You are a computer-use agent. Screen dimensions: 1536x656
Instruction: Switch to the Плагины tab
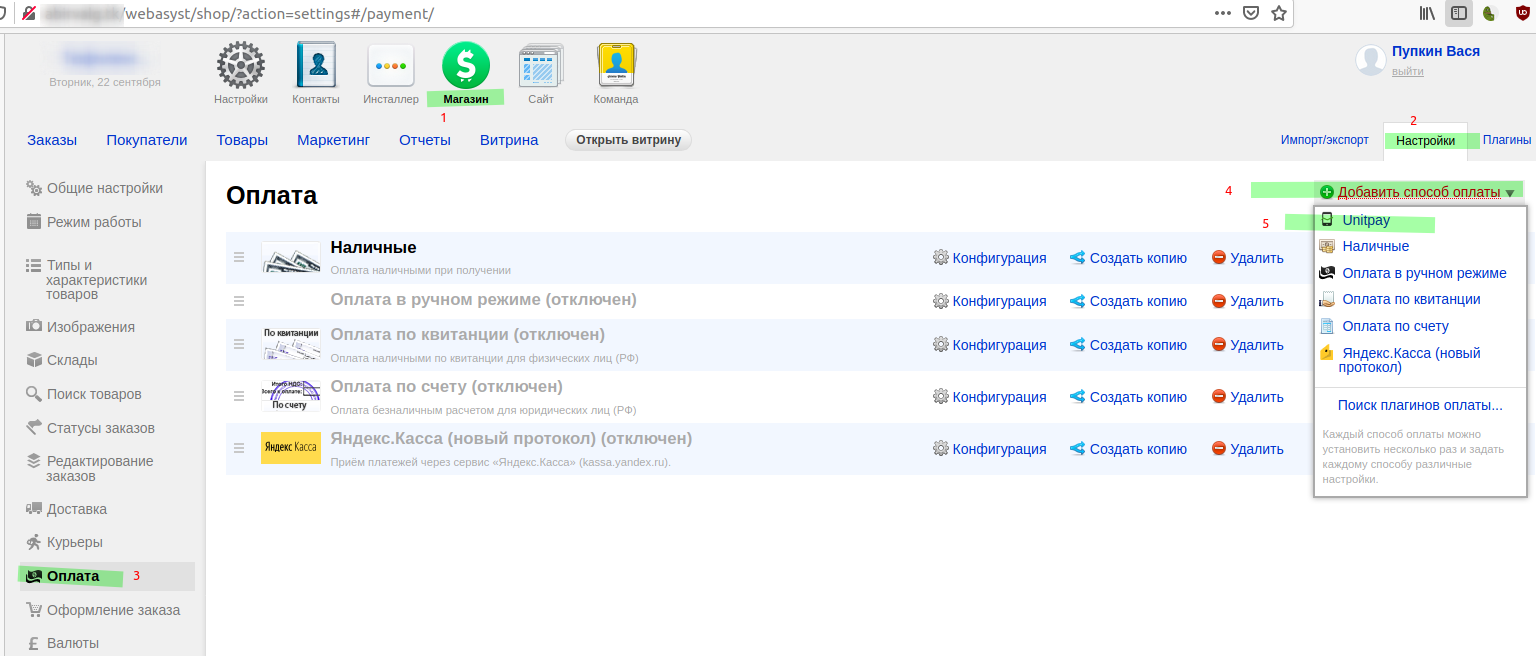click(x=1507, y=140)
